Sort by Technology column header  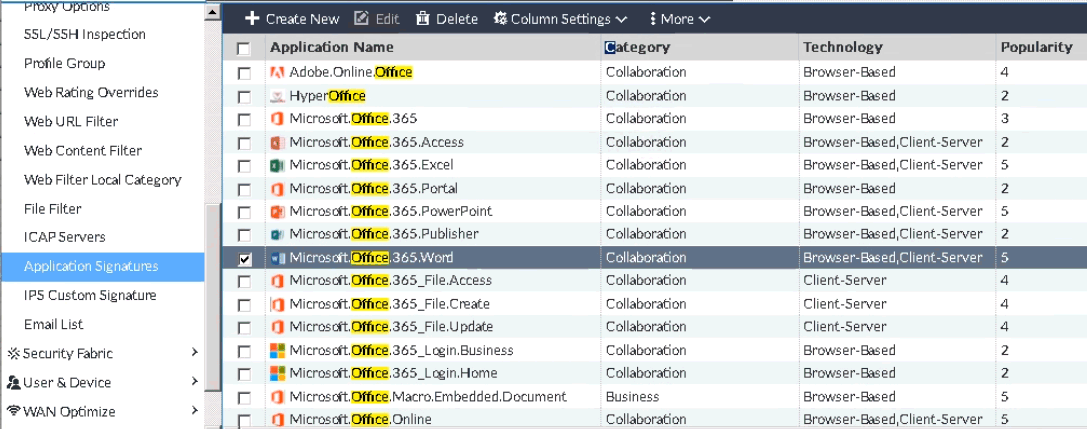click(x=842, y=47)
